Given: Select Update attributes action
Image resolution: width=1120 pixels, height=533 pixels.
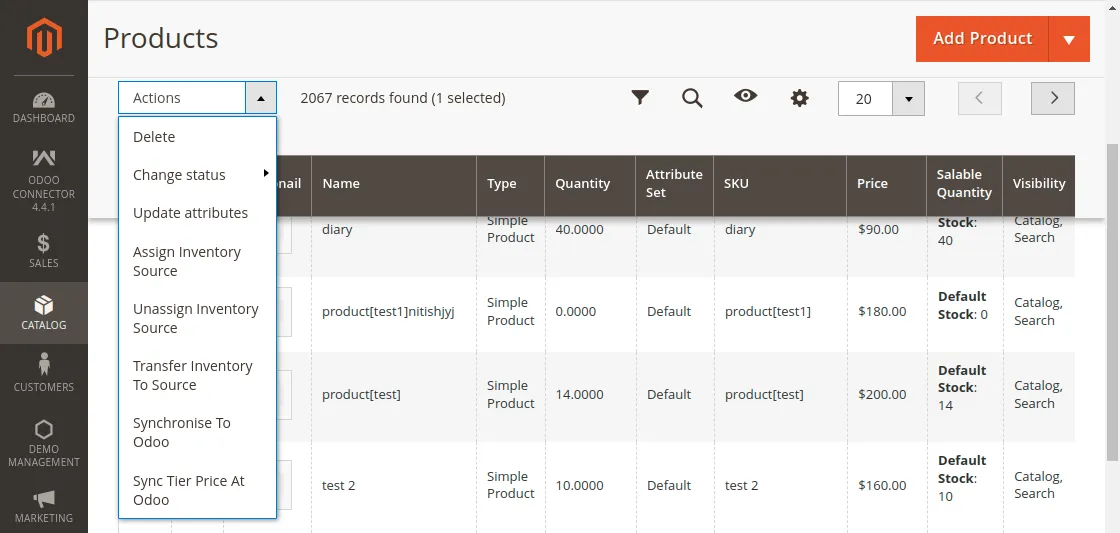Looking at the screenshot, I should click(x=197, y=213).
